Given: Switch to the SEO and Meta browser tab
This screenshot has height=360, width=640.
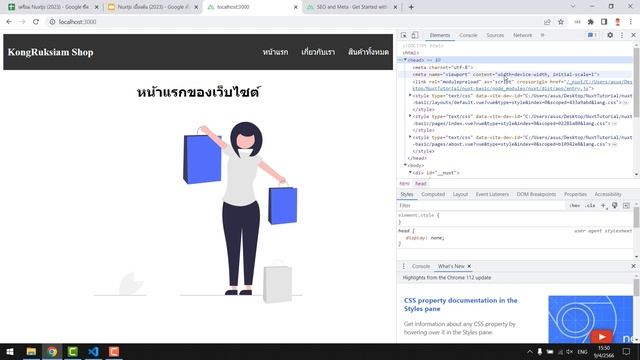Looking at the screenshot, I should pos(352,7).
